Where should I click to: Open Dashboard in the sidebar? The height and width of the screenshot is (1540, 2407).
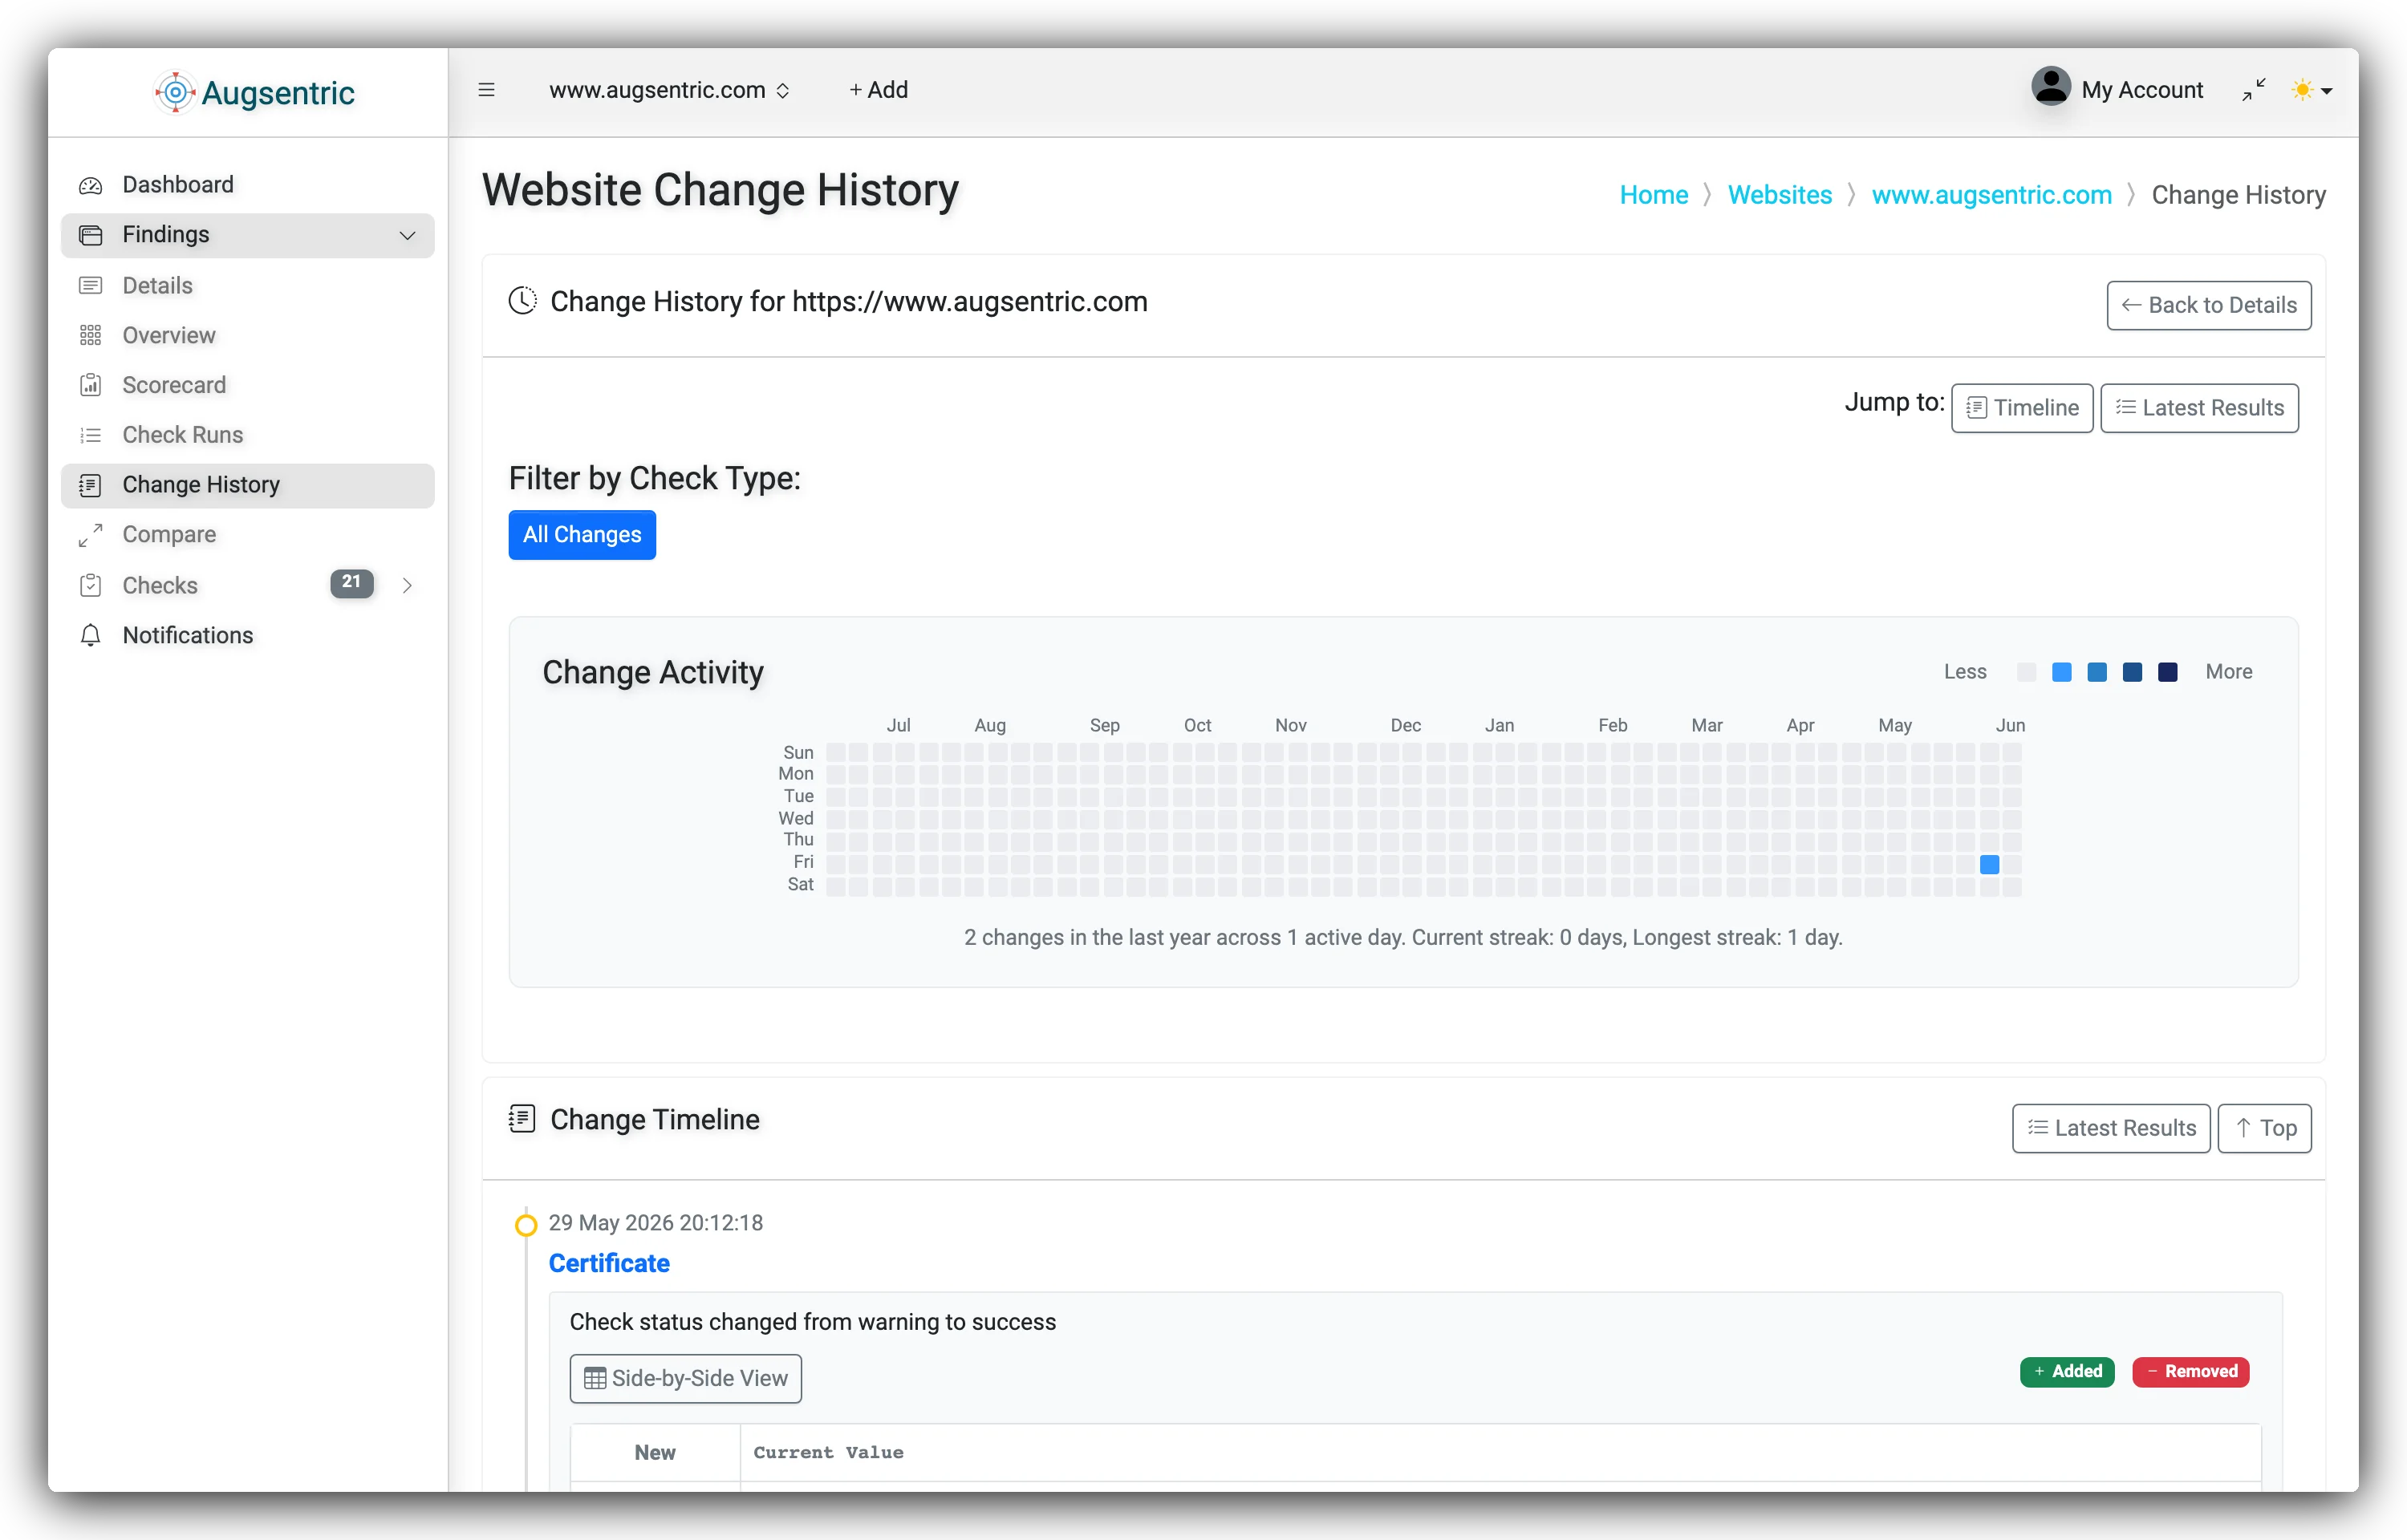[247, 184]
